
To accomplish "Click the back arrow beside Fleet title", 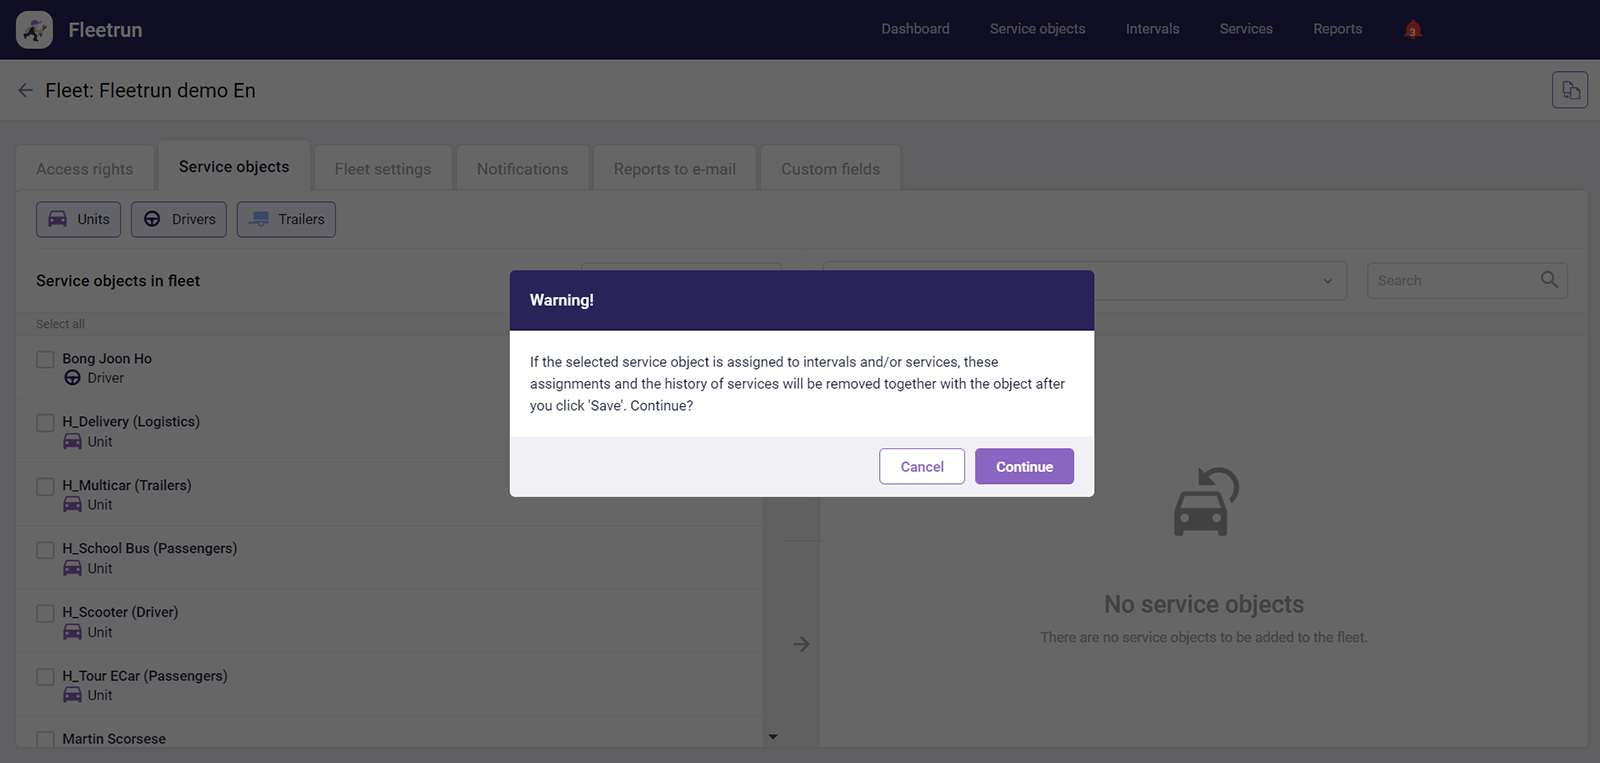I will pos(26,91).
